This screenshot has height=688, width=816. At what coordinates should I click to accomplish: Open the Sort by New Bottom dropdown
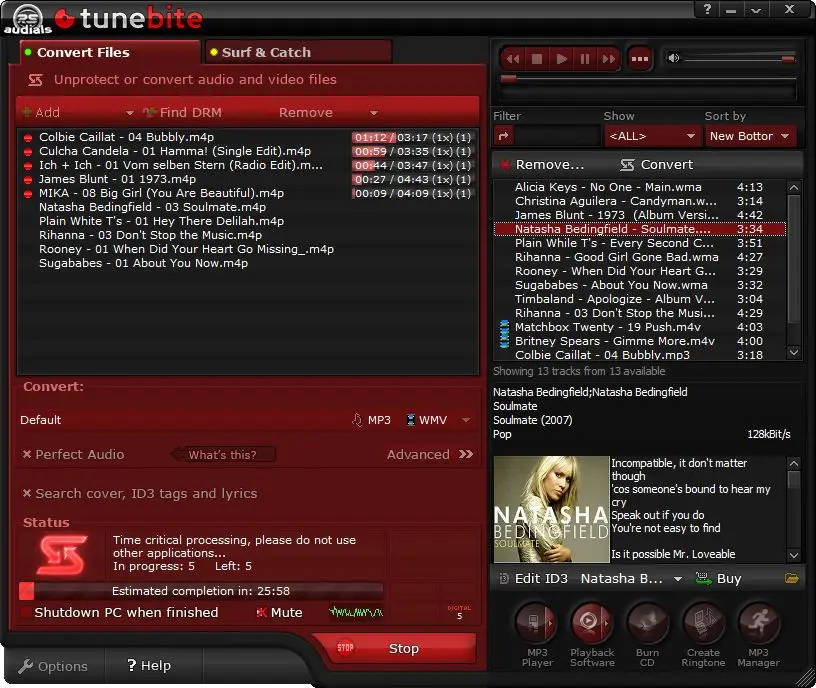tap(750, 136)
